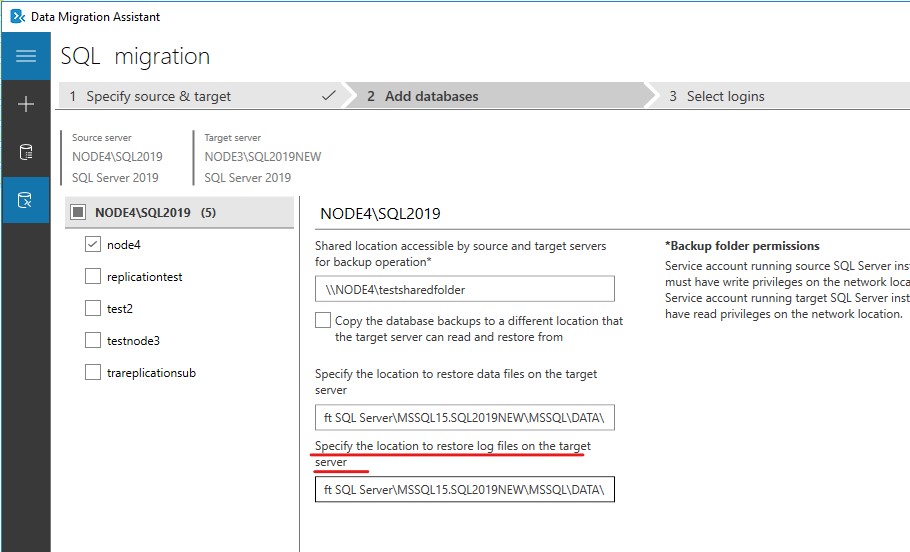
Task: Click the step 1 completed checkmark
Action: click(x=328, y=95)
